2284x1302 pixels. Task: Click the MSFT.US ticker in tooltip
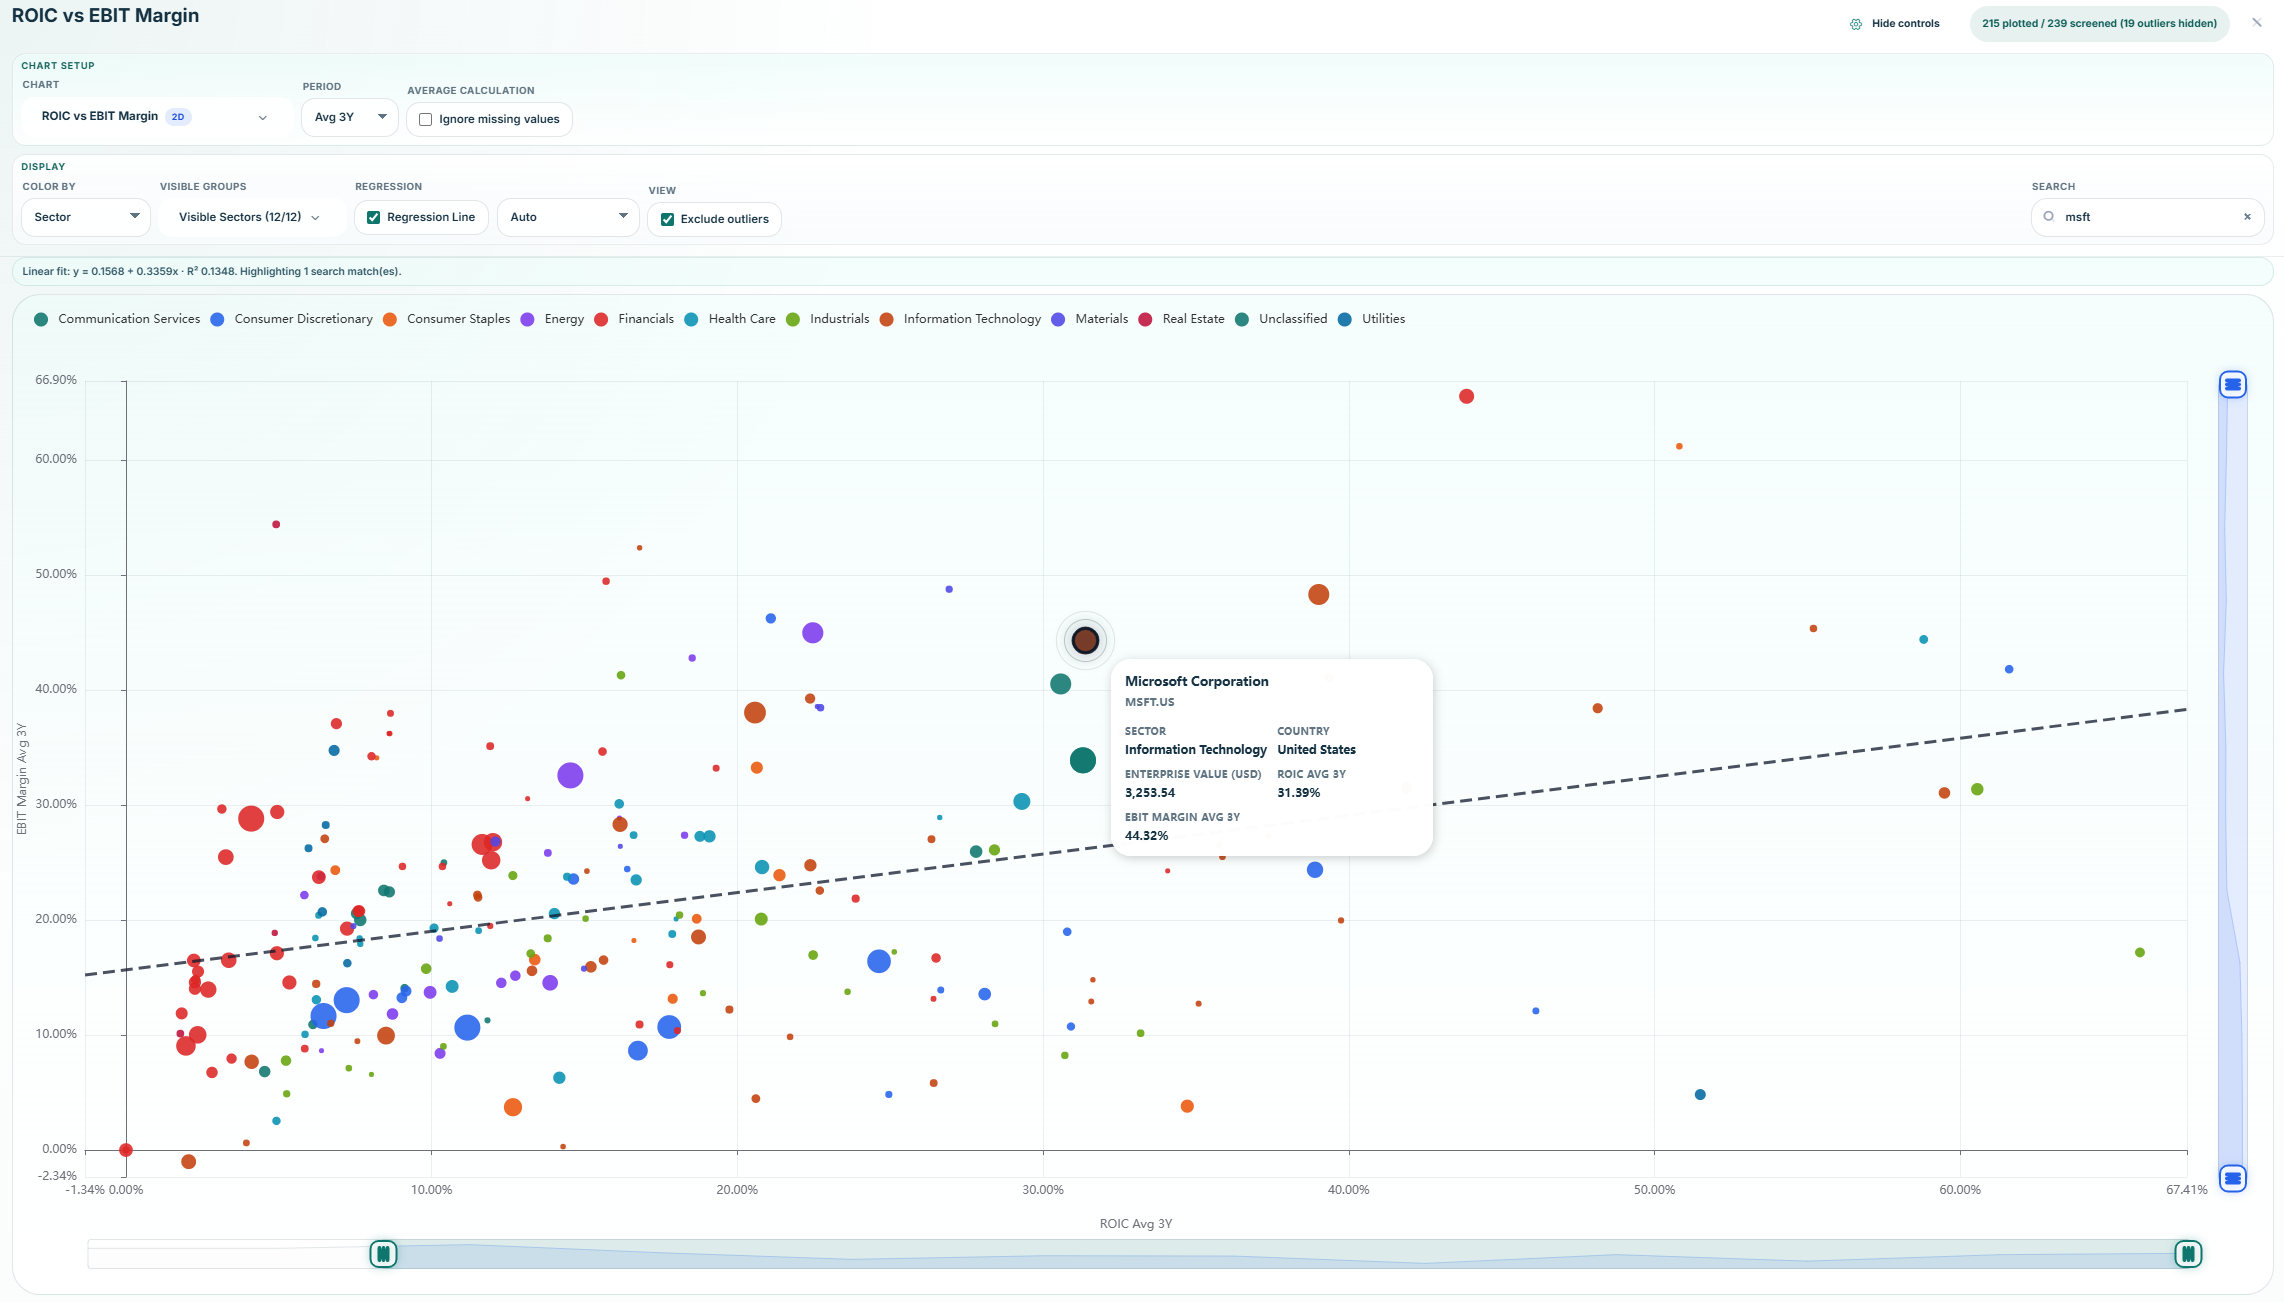1149,703
